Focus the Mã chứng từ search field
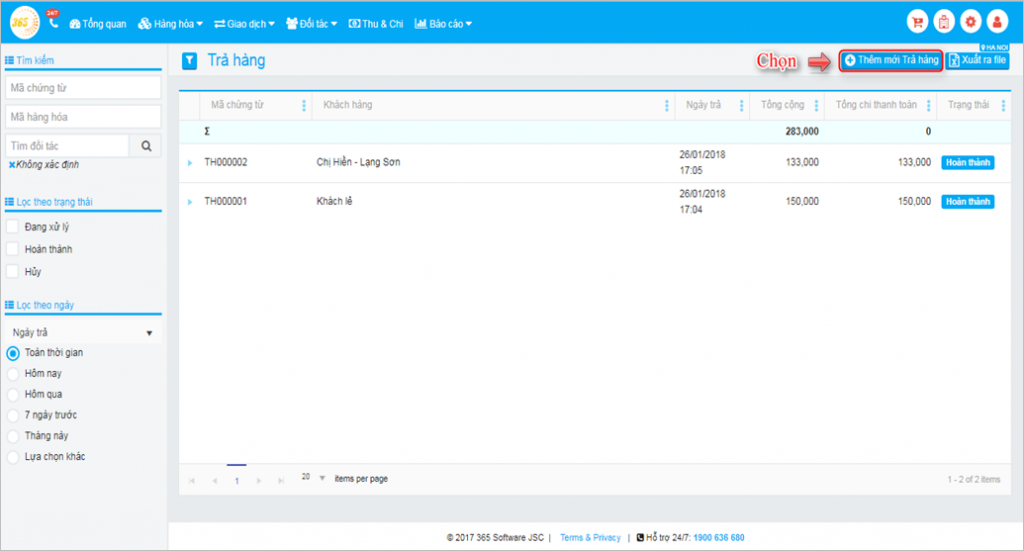Screen dimensions: 1024x551 click(83, 88)
